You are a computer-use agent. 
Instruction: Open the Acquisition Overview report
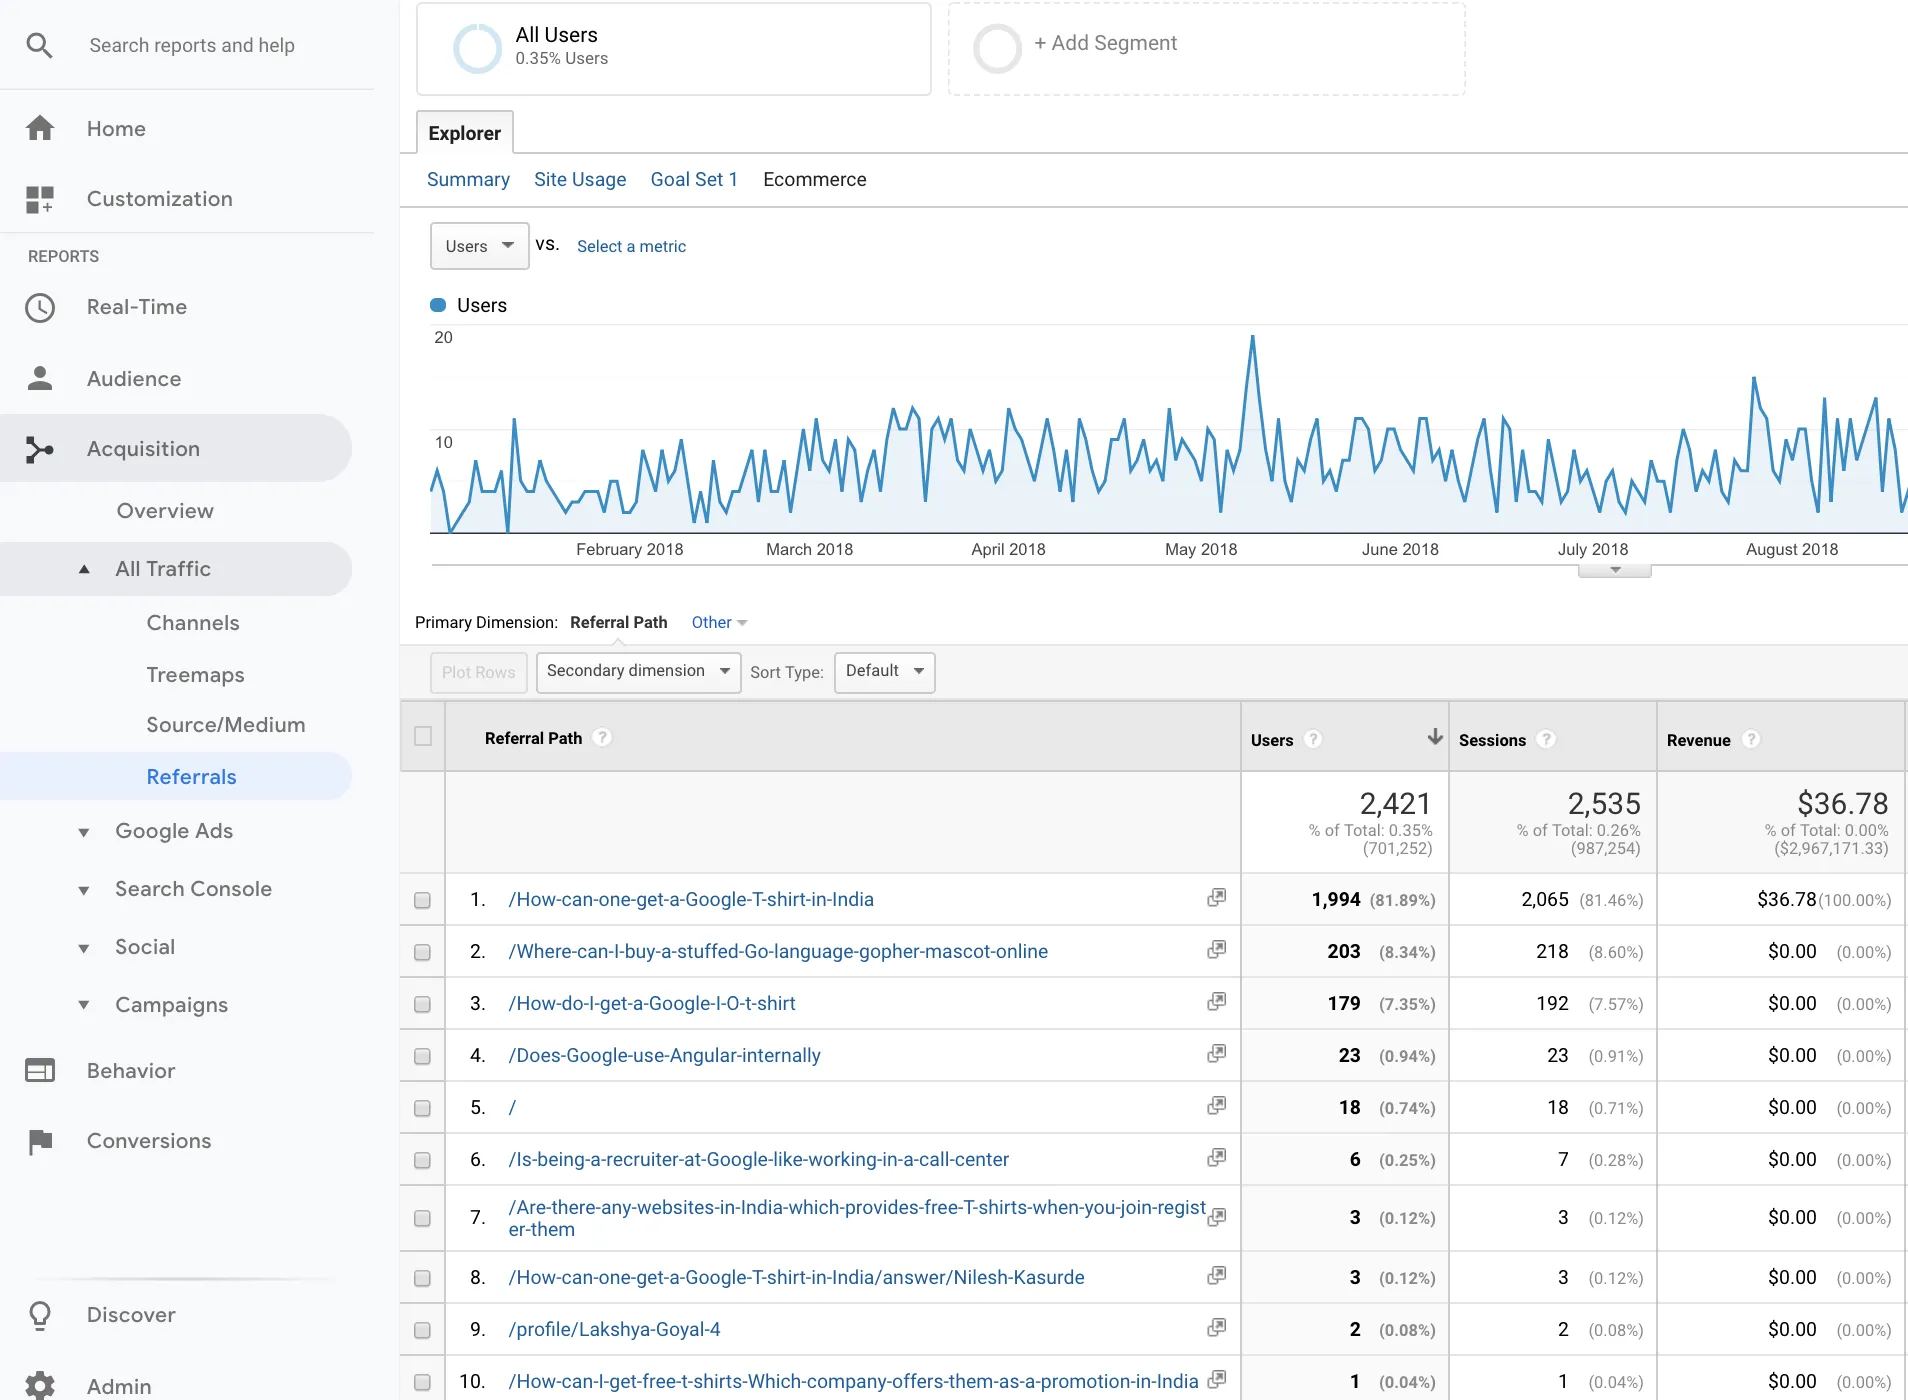pyautogui.click(x=165, y=511)
